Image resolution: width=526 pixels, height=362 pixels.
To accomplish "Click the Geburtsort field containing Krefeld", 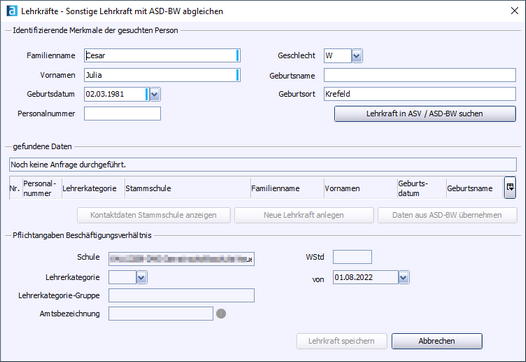I will pos(420,94).
